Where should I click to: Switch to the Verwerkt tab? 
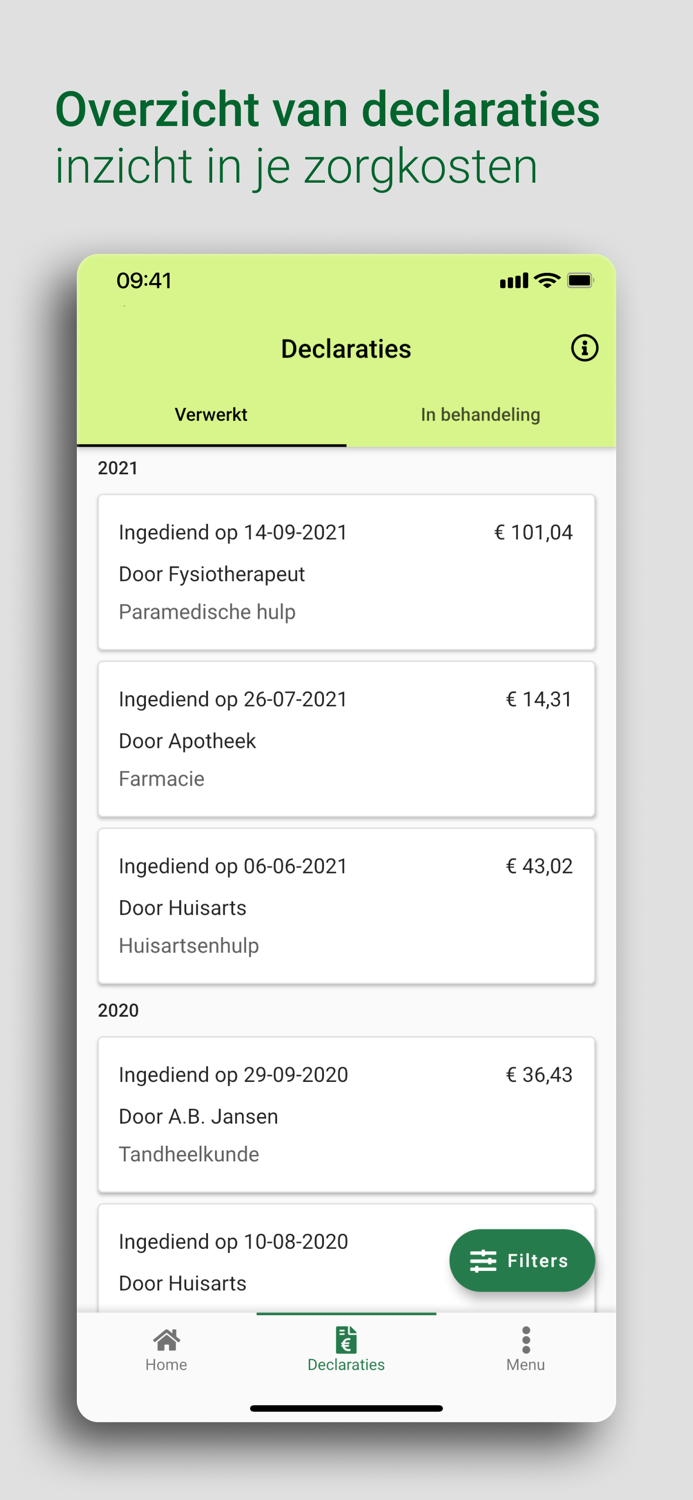(211, 415)
